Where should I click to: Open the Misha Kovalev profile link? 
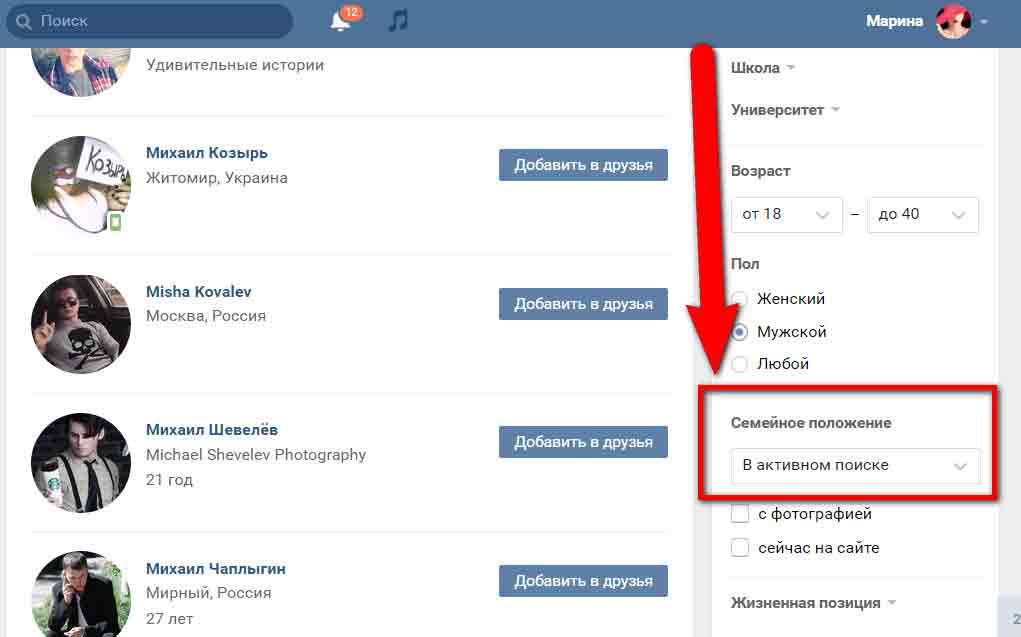point(199,291)
